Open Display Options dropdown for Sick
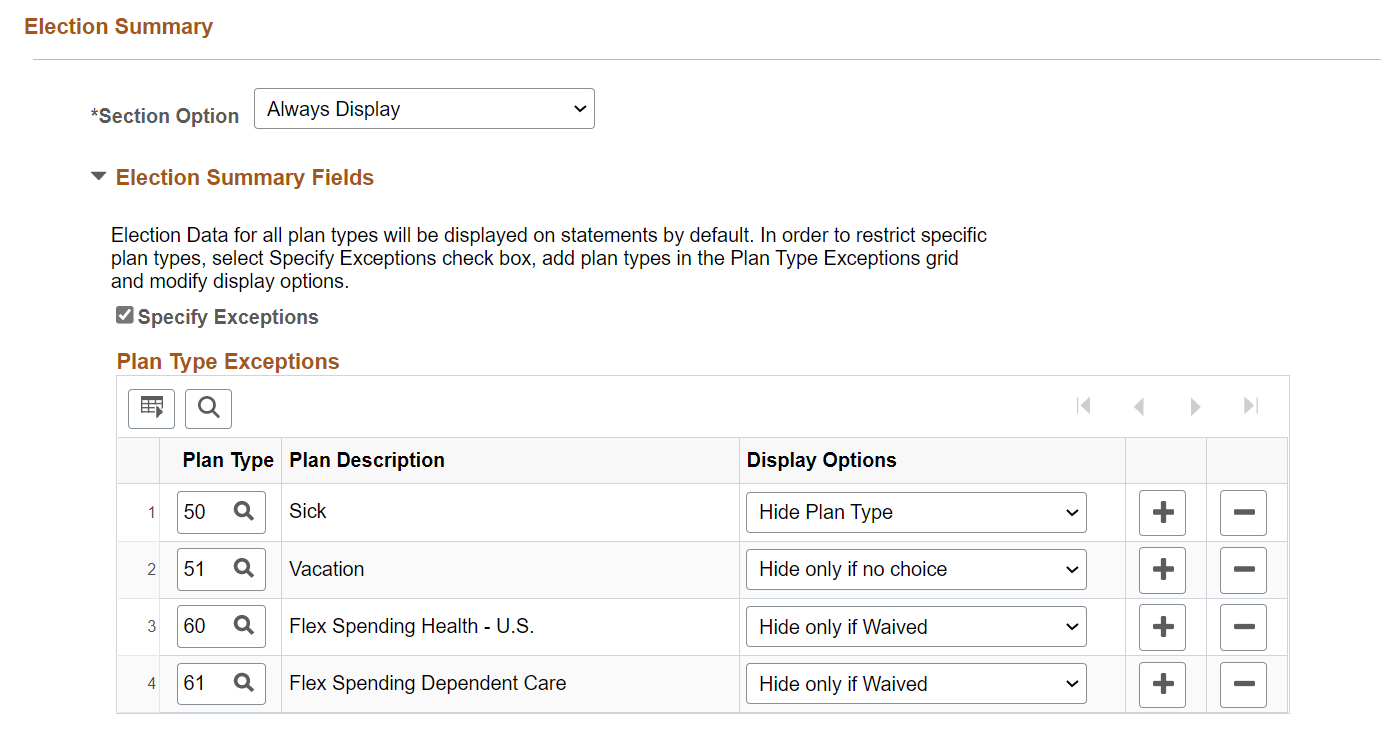The width and height of the screenshot is (1381, 744). tap(916, 513)
